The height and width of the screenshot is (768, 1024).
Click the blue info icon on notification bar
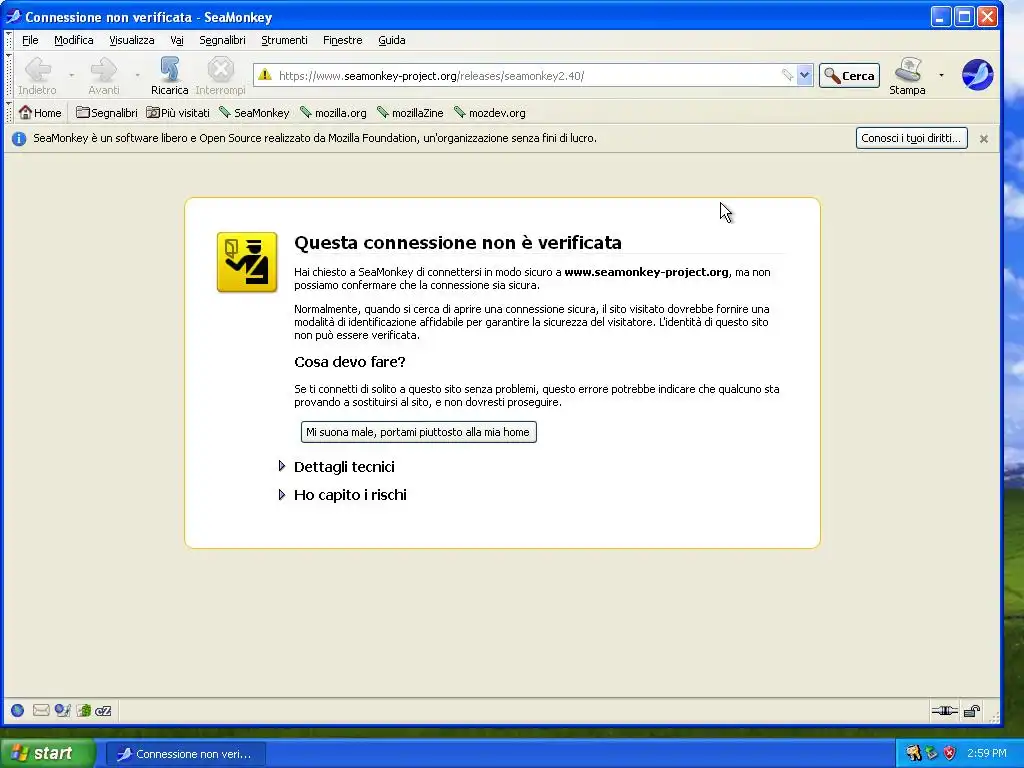pos(19,138)
